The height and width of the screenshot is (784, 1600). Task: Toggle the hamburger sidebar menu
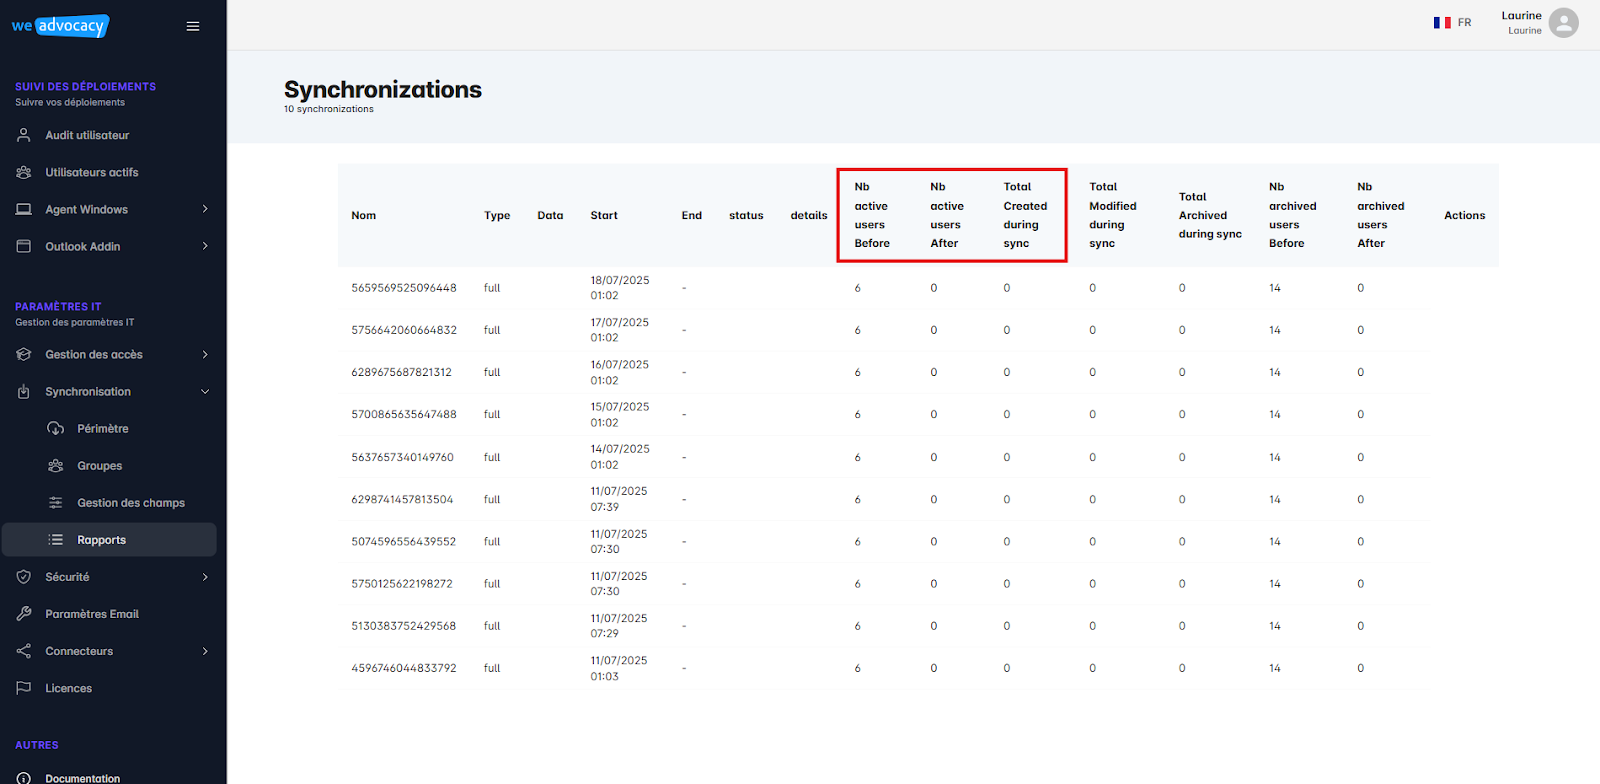pyautogui.click(x=193, y=27)
